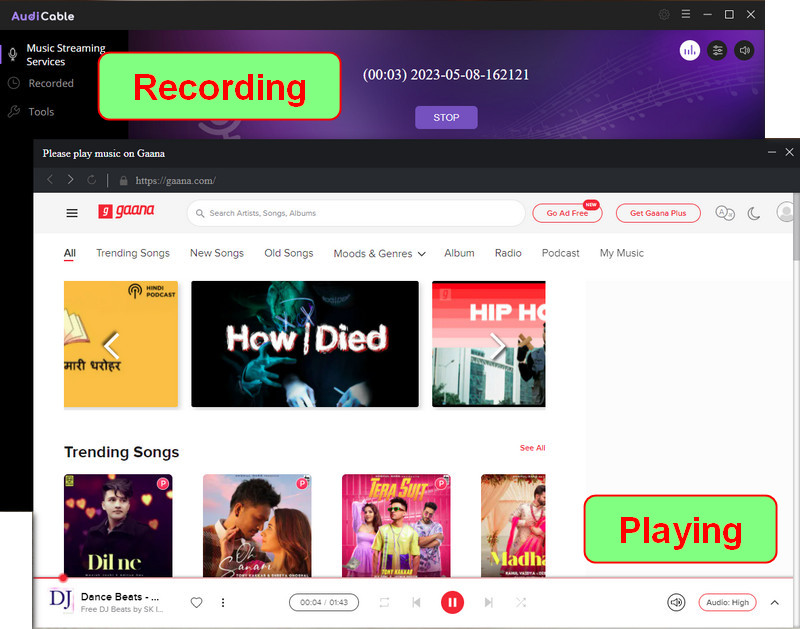Toggle Gaana dark mode moon icon
Viewport: 800px width, 629px height.
click(754, 213)
